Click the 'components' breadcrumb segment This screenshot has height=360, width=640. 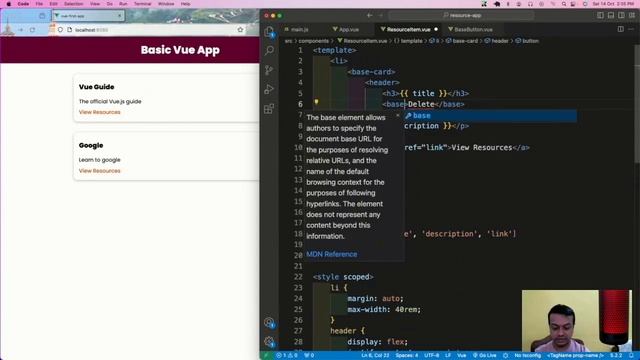pos(313,41)
